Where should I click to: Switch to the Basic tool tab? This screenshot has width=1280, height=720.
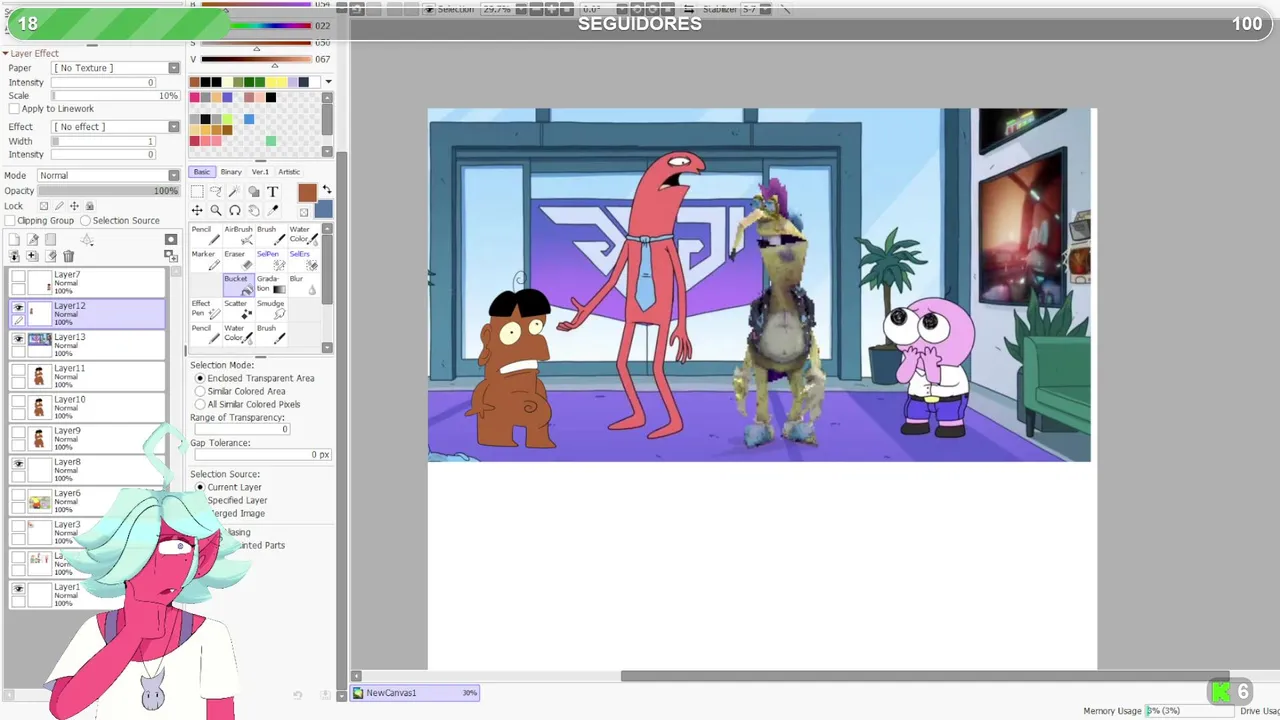[202, 172]
